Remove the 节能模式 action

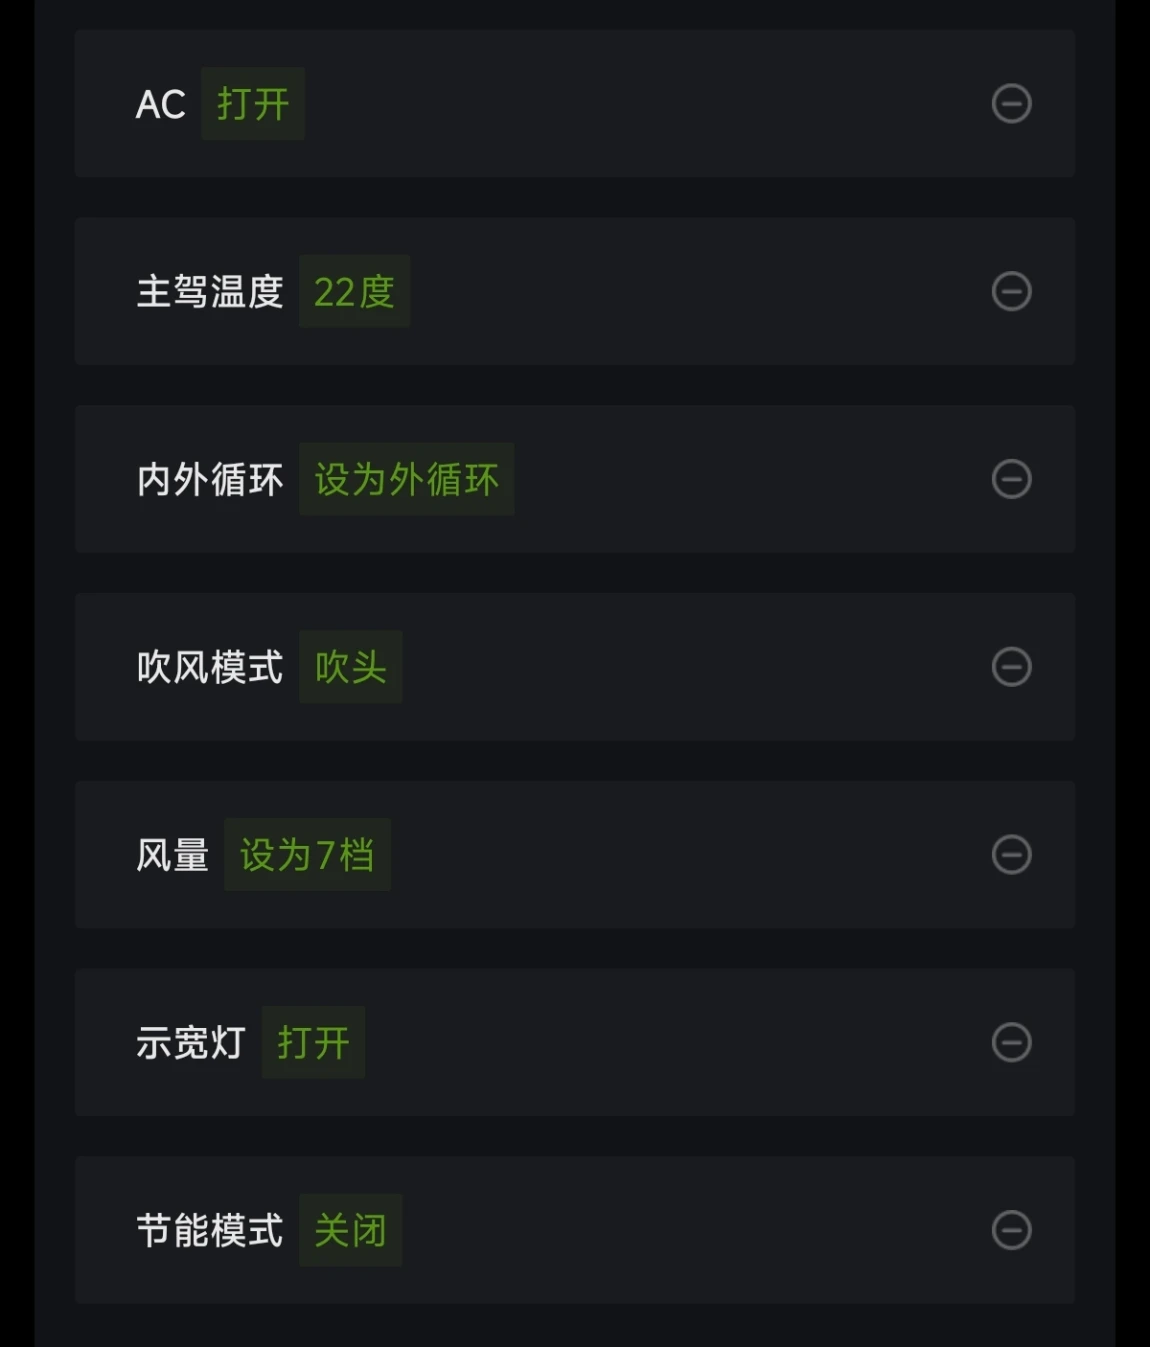(x=1011, y=1230)
